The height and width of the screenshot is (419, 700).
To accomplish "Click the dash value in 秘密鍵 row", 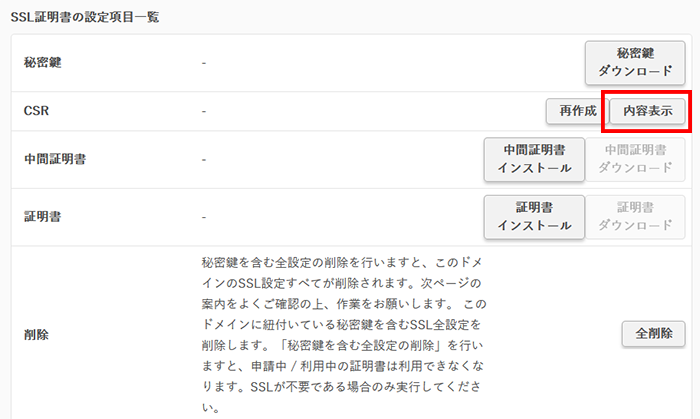I will click(x=203, y=63).
